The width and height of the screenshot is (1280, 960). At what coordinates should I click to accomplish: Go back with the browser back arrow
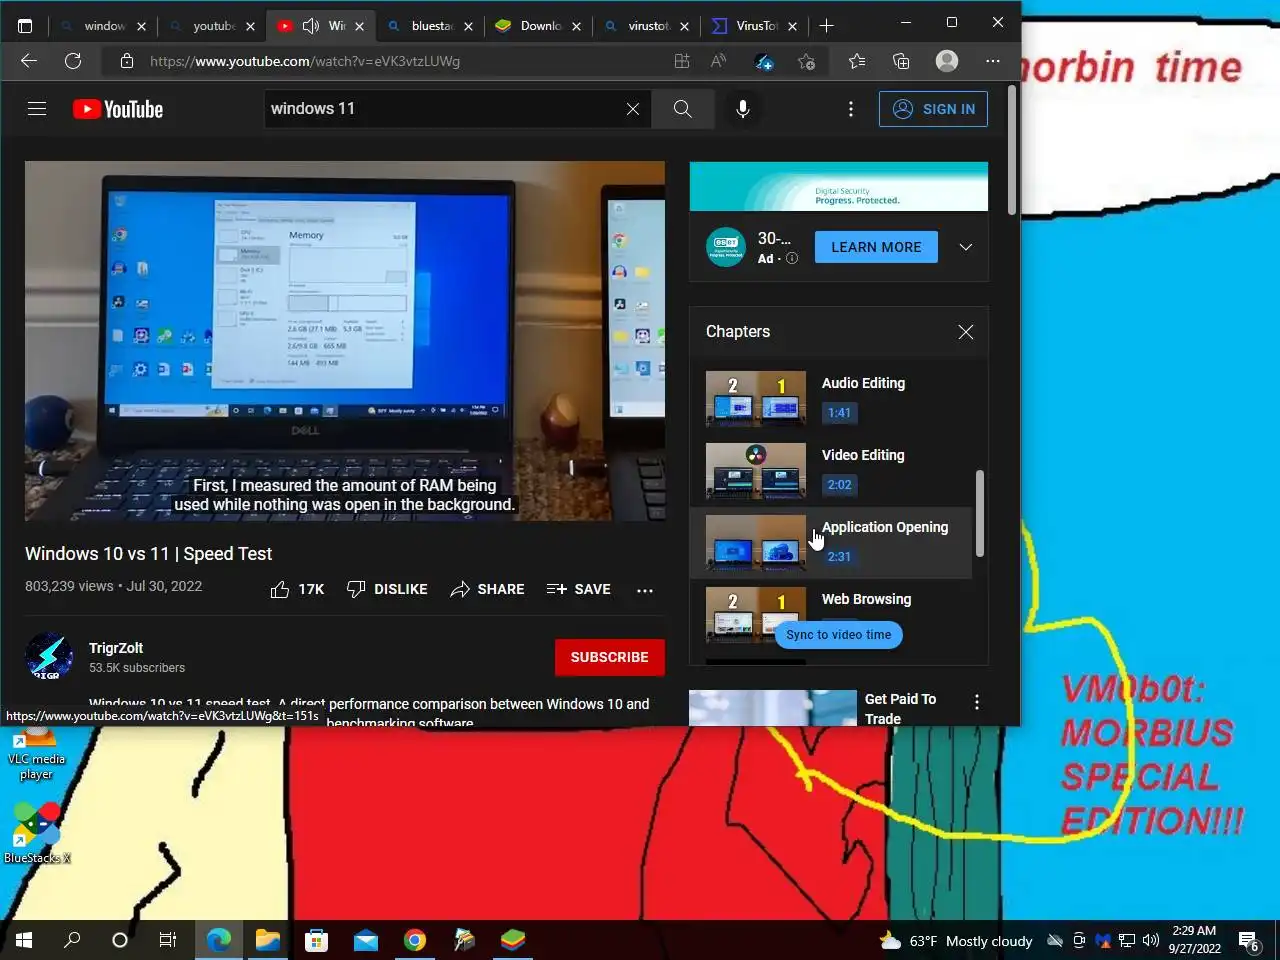click(x=29, y=61)
